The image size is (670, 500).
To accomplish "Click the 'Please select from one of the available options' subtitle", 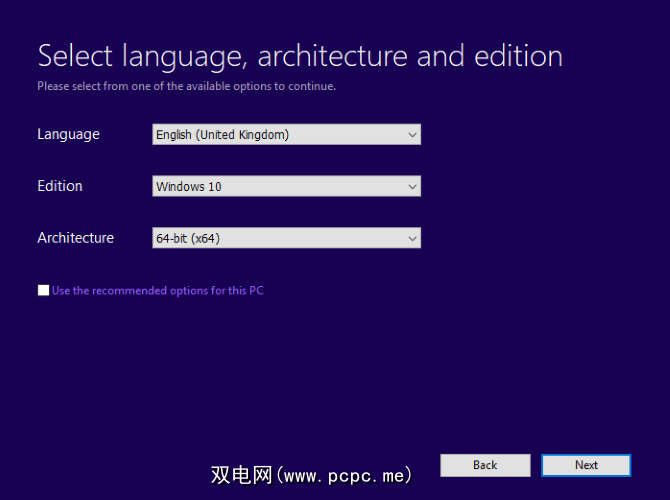I will [x=186, y=86].
